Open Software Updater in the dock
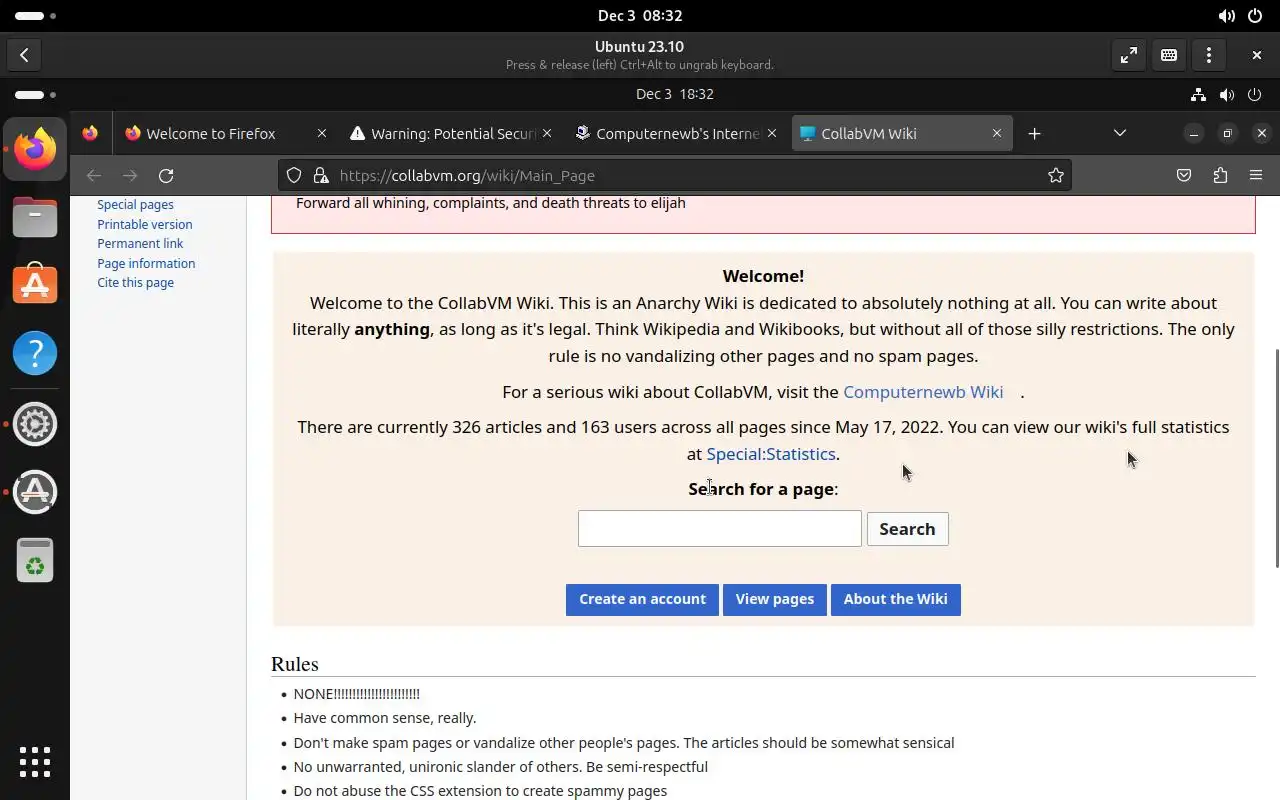Screen dimensions: 1280x800 [35, 492]
